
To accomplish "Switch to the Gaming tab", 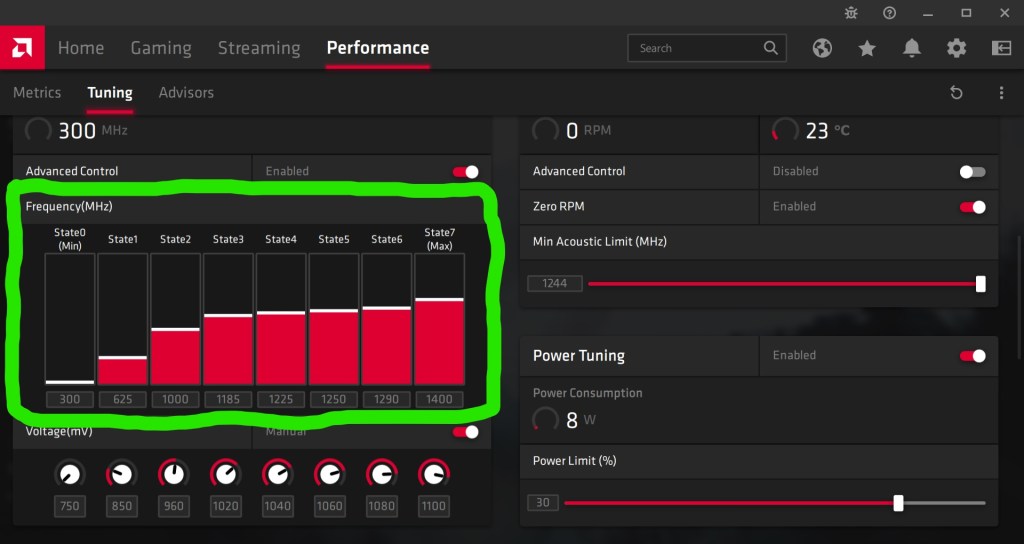I will (161, 48).
